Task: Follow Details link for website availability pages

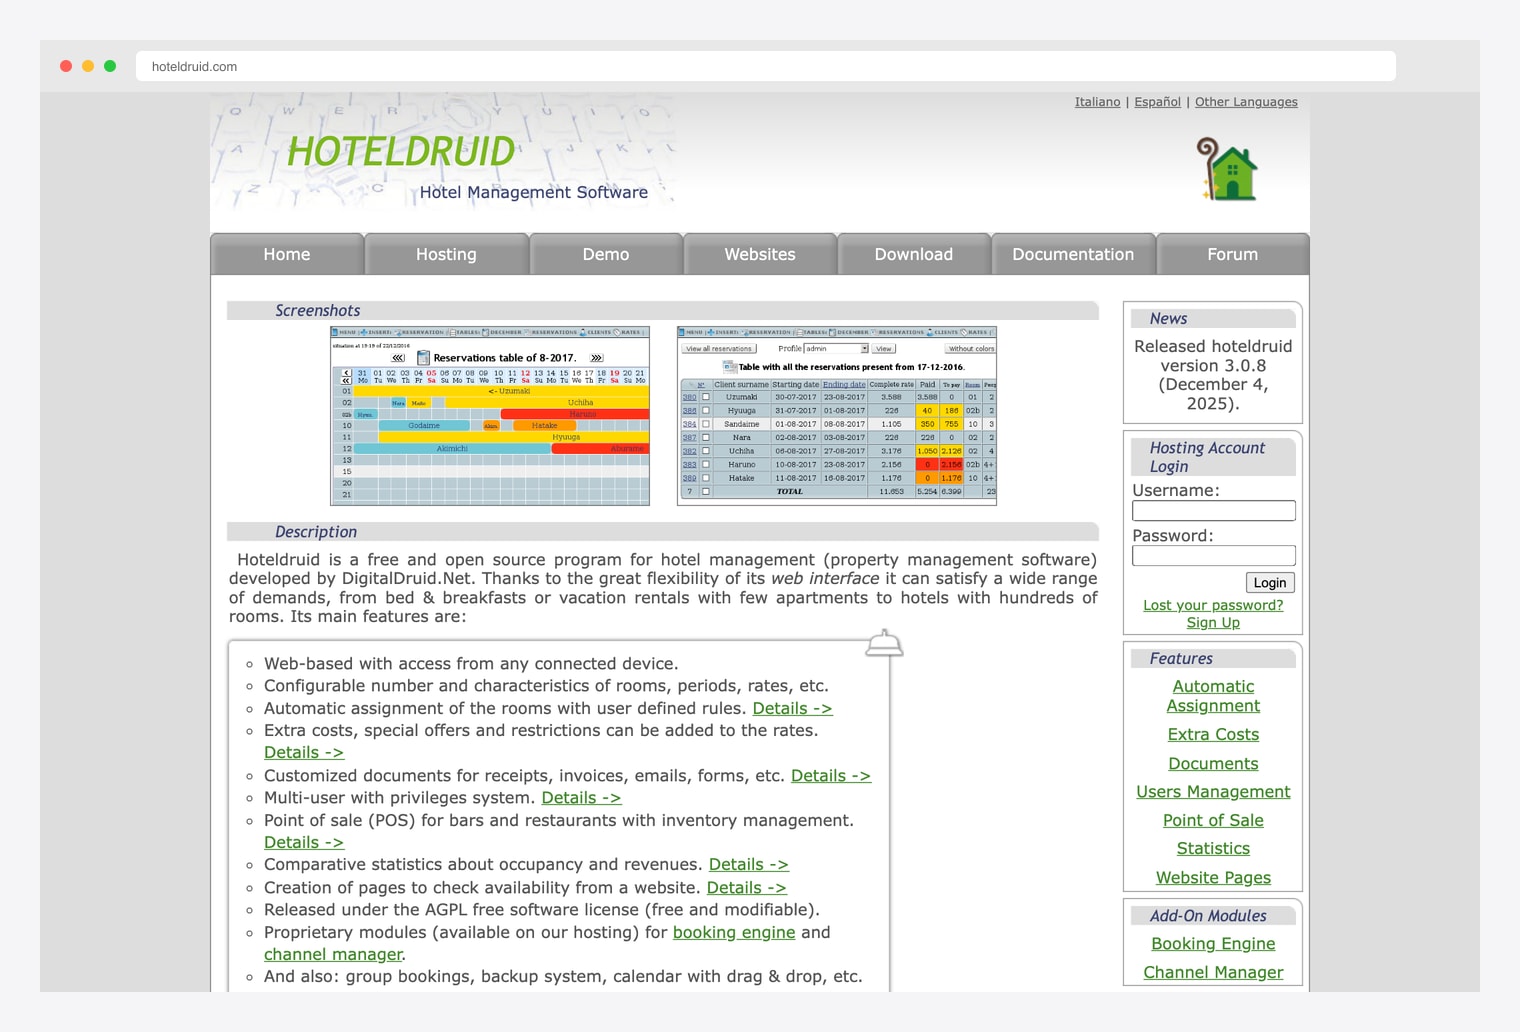Action: [x=747, y=887]
